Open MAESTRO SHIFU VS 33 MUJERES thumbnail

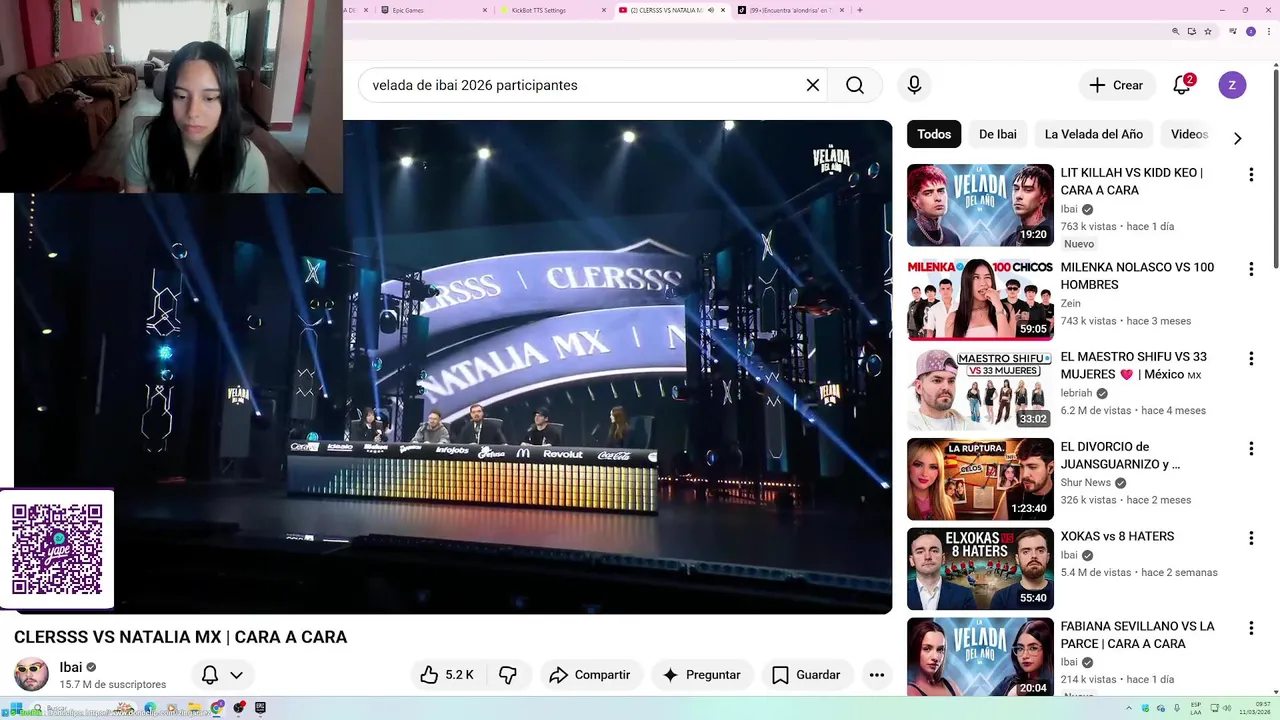980,390
